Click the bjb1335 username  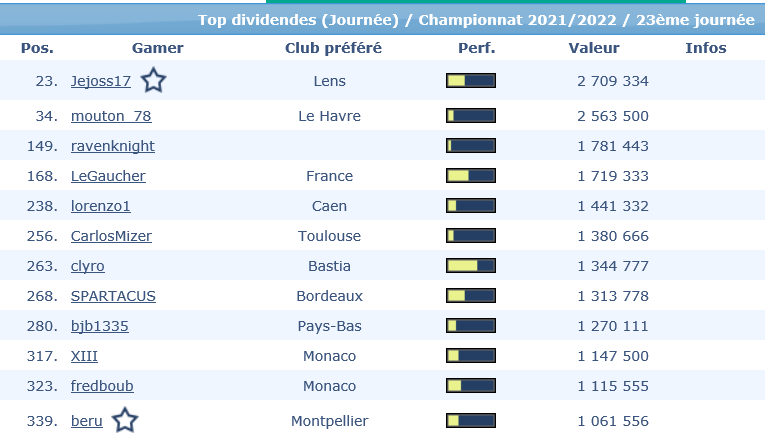100,326
